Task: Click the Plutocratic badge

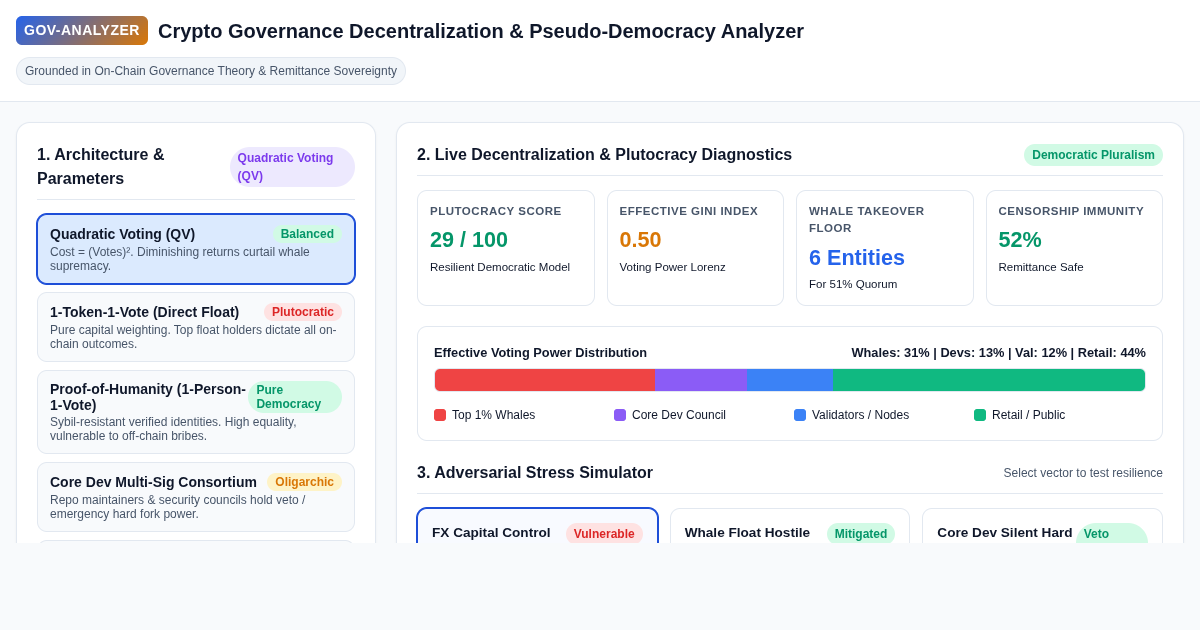Action: (303, 312)
